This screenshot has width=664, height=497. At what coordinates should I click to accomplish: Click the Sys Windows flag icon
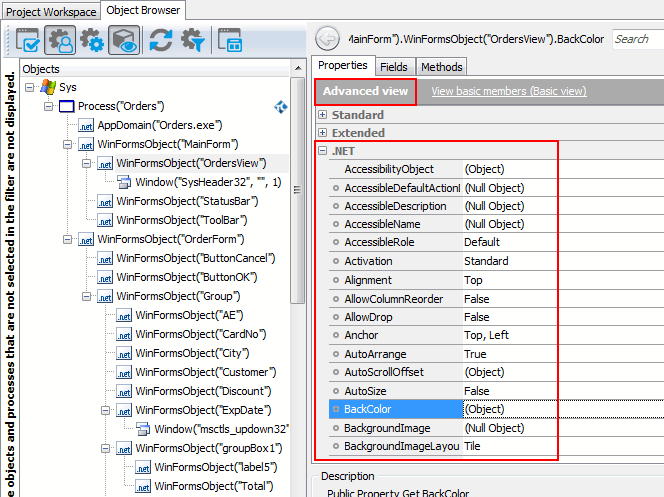47,87
